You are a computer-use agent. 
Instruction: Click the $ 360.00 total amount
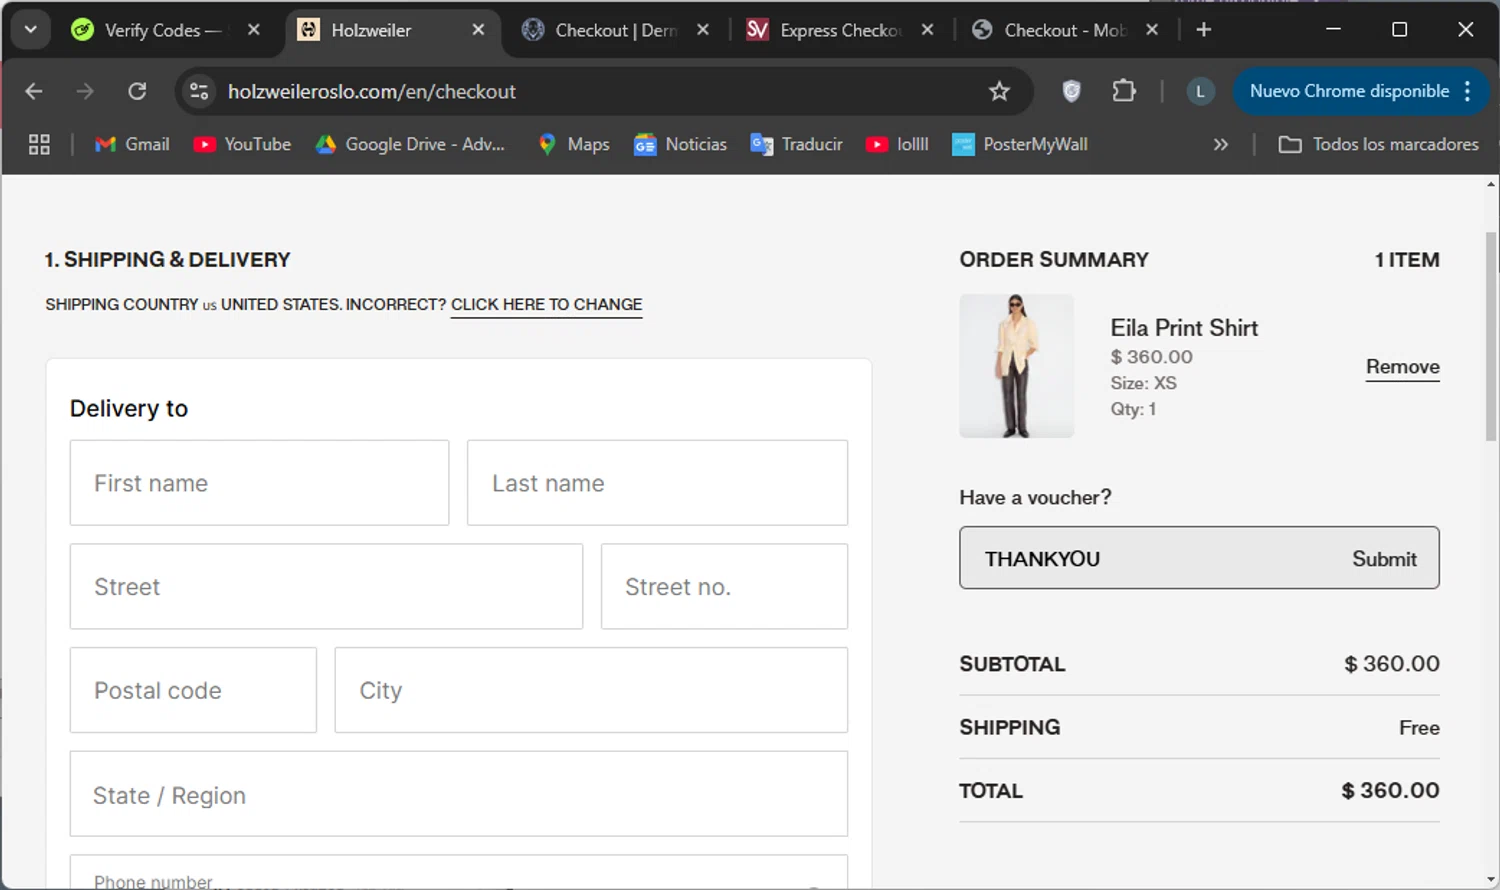[1390, 791]
